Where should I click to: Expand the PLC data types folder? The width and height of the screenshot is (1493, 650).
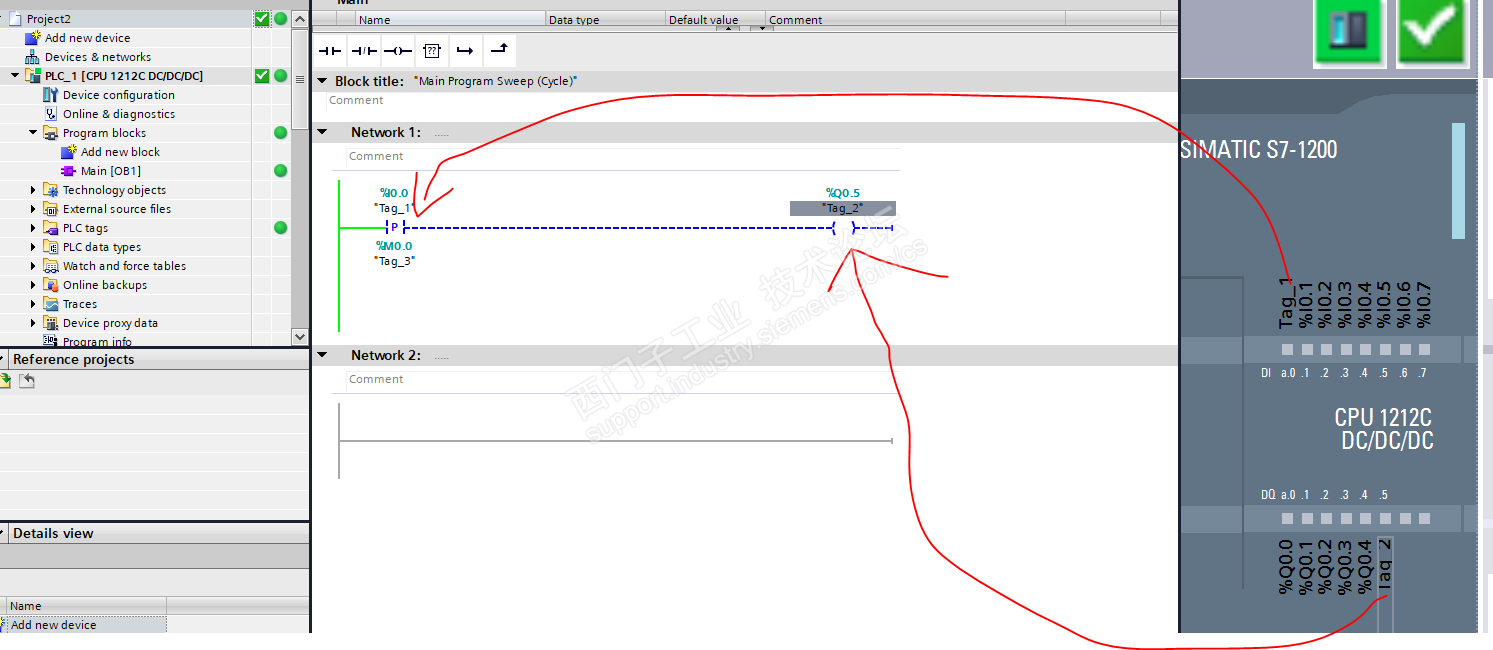tap(33, 247)
